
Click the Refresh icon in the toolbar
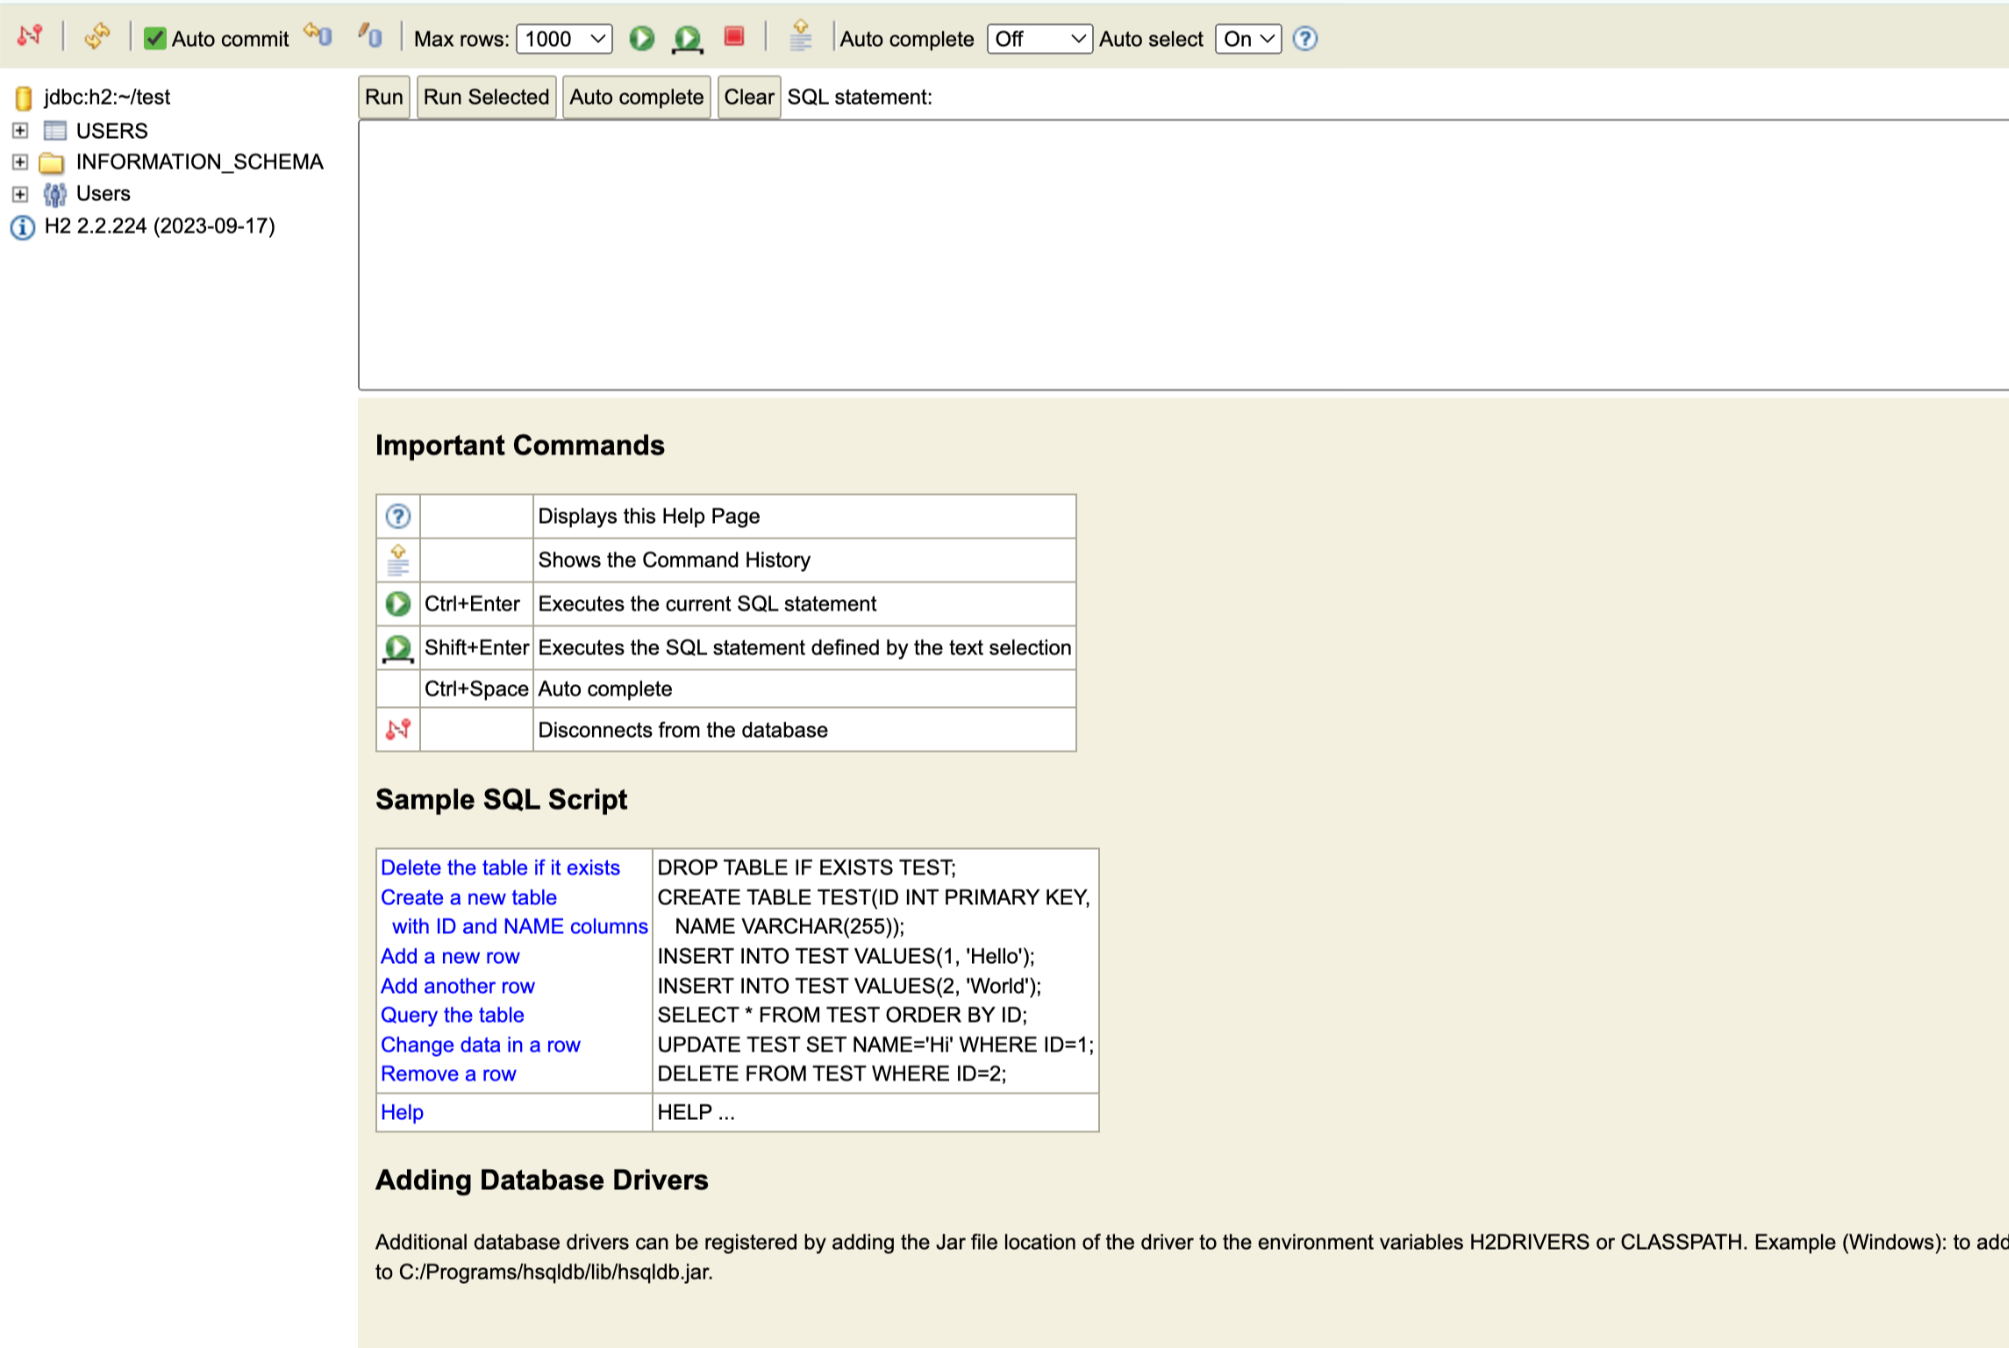[97, 37]
